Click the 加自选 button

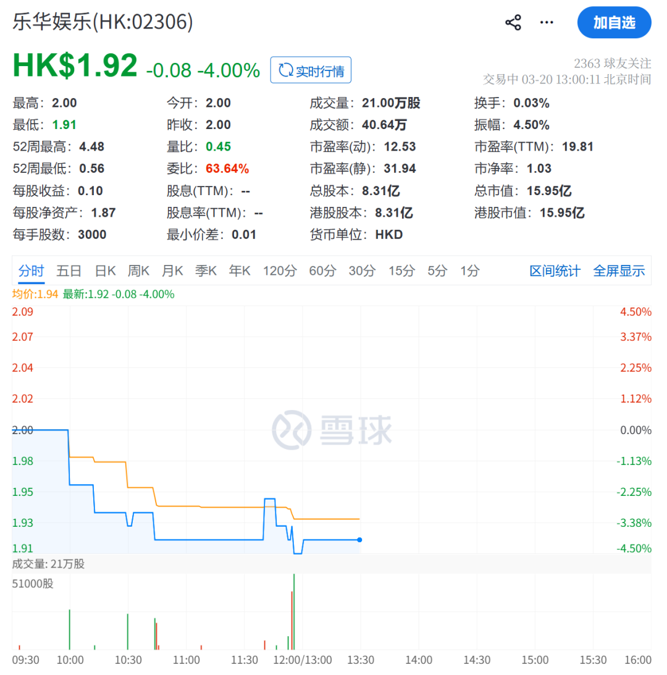614,22
